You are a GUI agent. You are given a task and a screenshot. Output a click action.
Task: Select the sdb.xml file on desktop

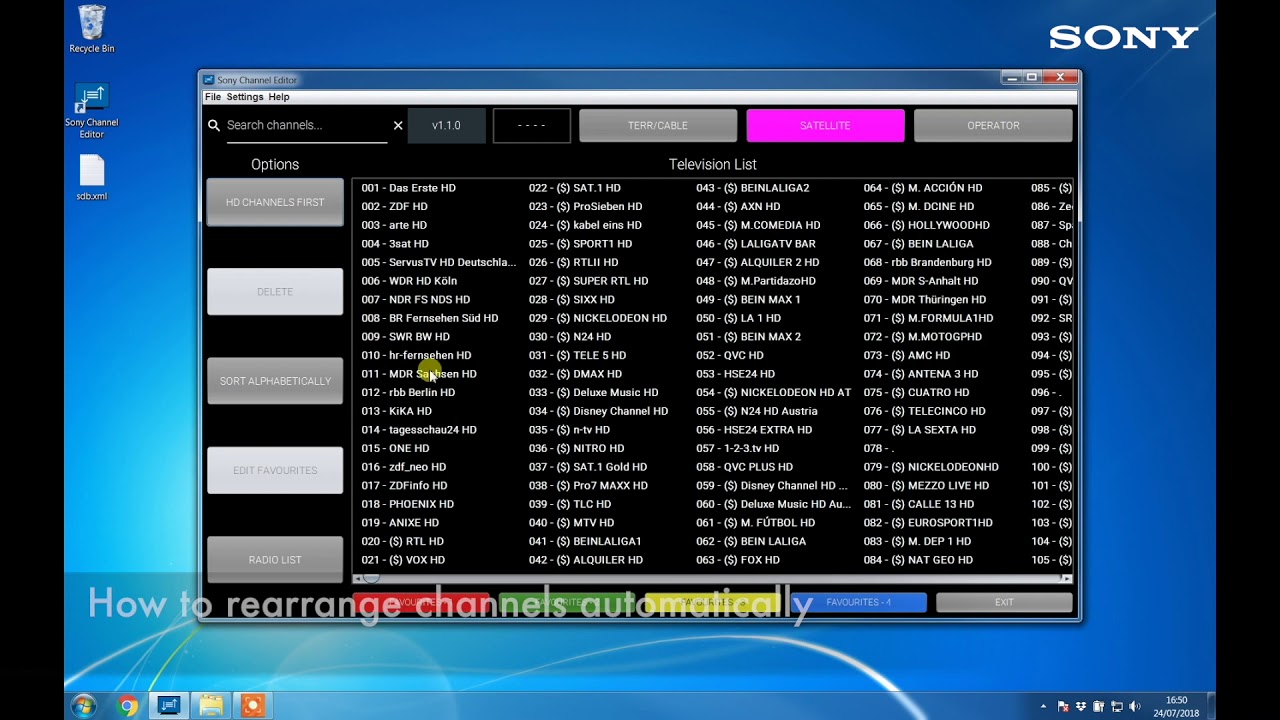click(x=92, y=178)
